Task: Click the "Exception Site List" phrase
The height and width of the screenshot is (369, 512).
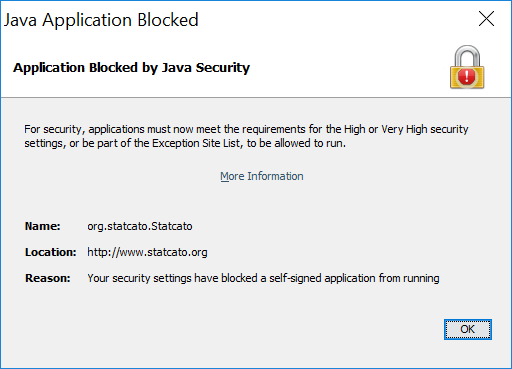Action: point(196,143)
